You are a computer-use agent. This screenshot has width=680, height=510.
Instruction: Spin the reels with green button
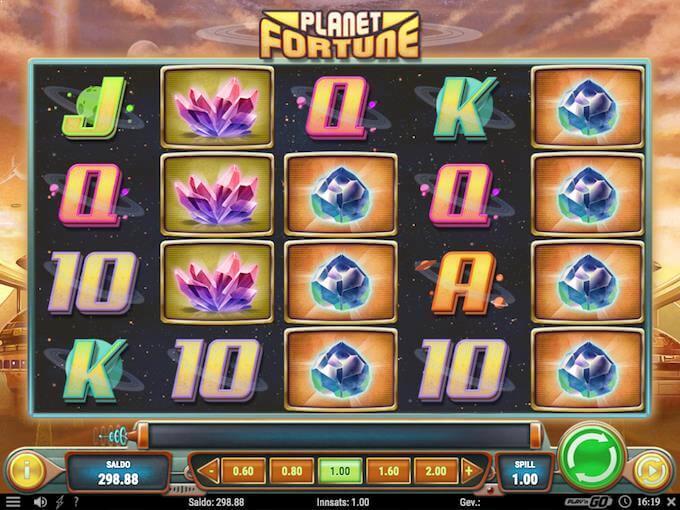(x=592, y=459)
